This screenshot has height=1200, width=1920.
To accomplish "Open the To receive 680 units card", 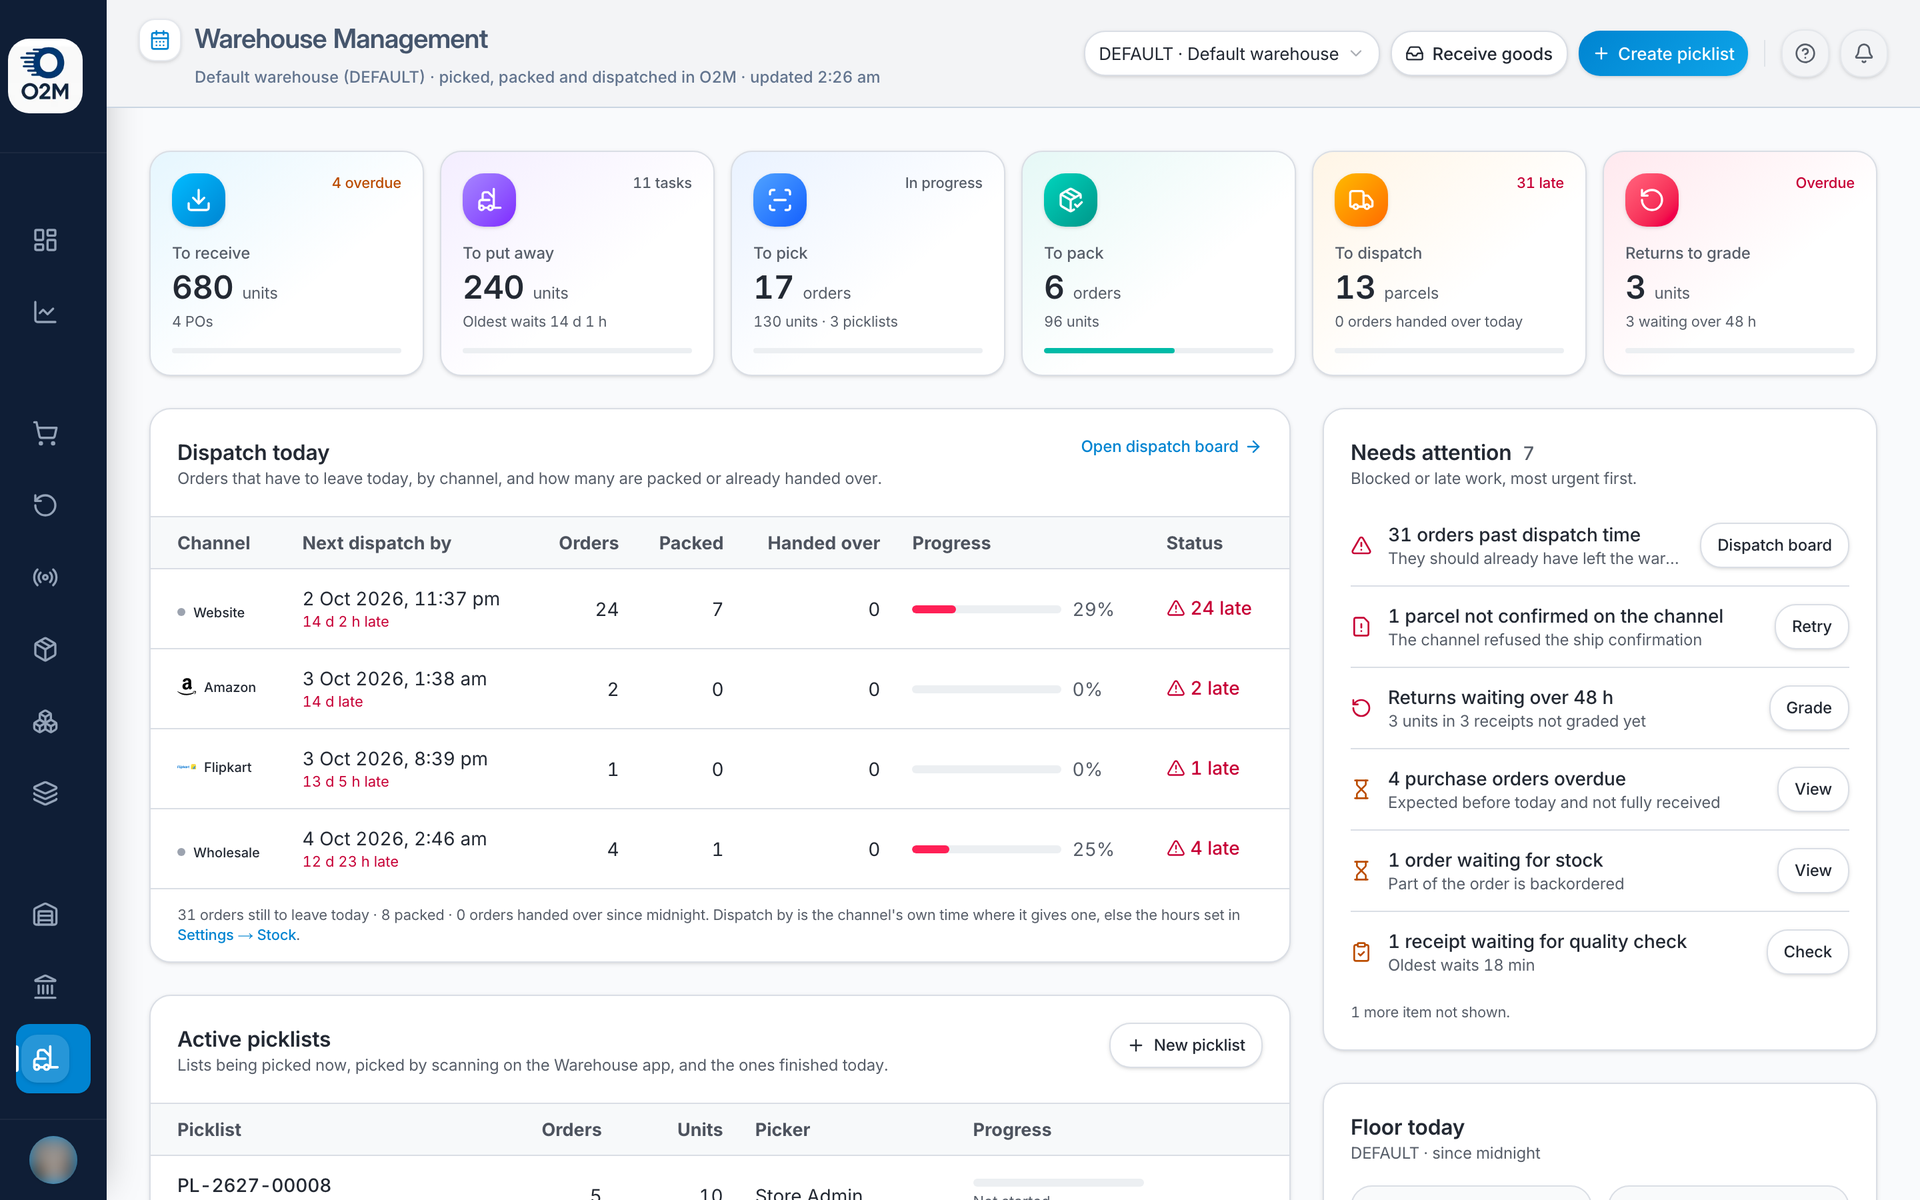I will (x=287, y=264).
